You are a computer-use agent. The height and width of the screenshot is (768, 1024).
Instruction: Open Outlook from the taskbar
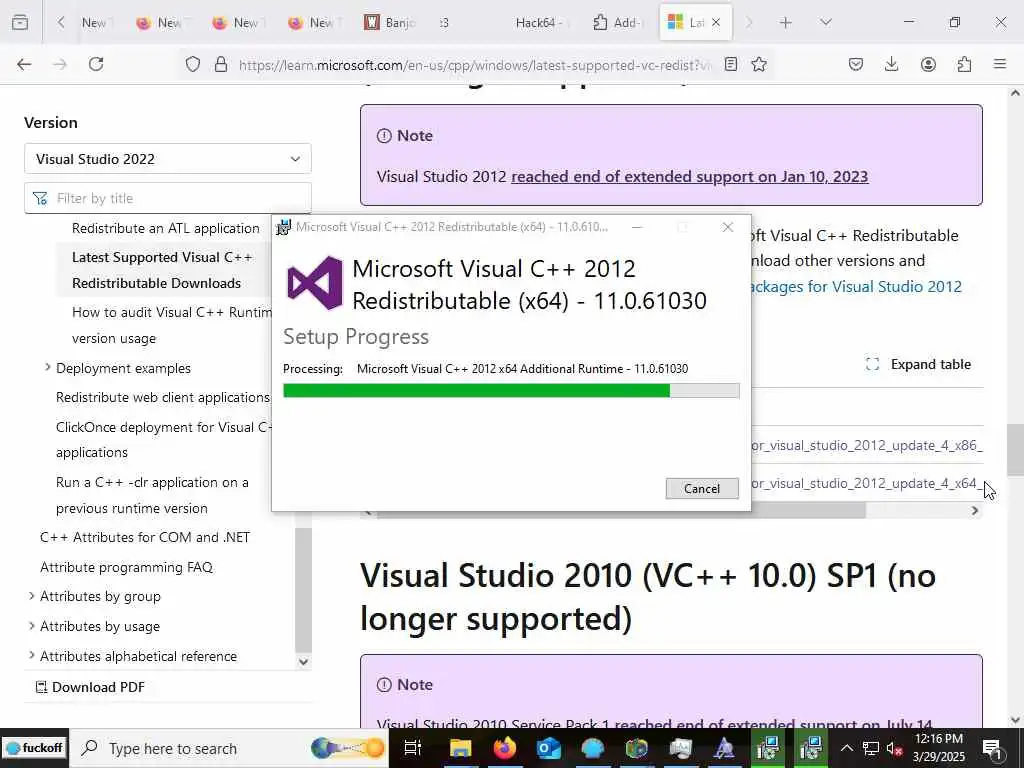point(549,748)
